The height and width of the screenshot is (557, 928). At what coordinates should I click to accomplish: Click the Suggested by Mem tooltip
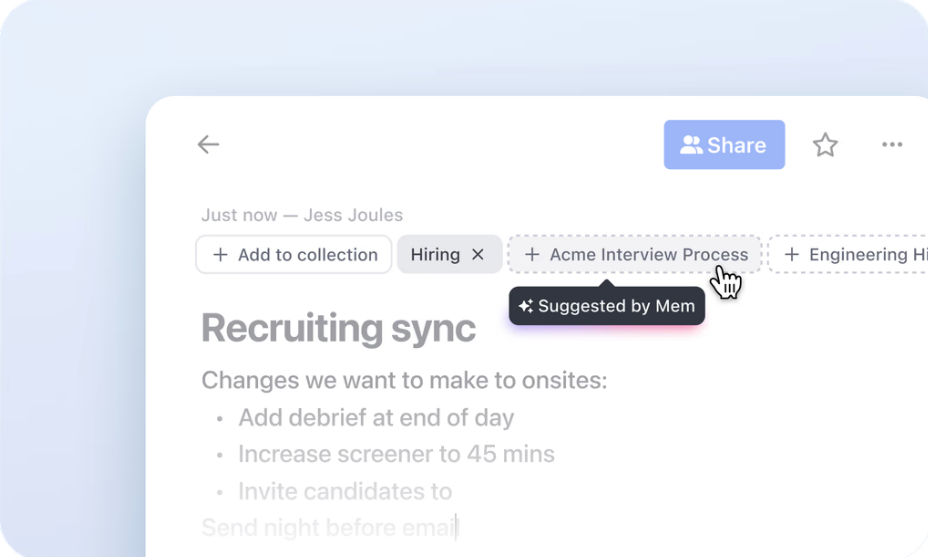[607, 306]
